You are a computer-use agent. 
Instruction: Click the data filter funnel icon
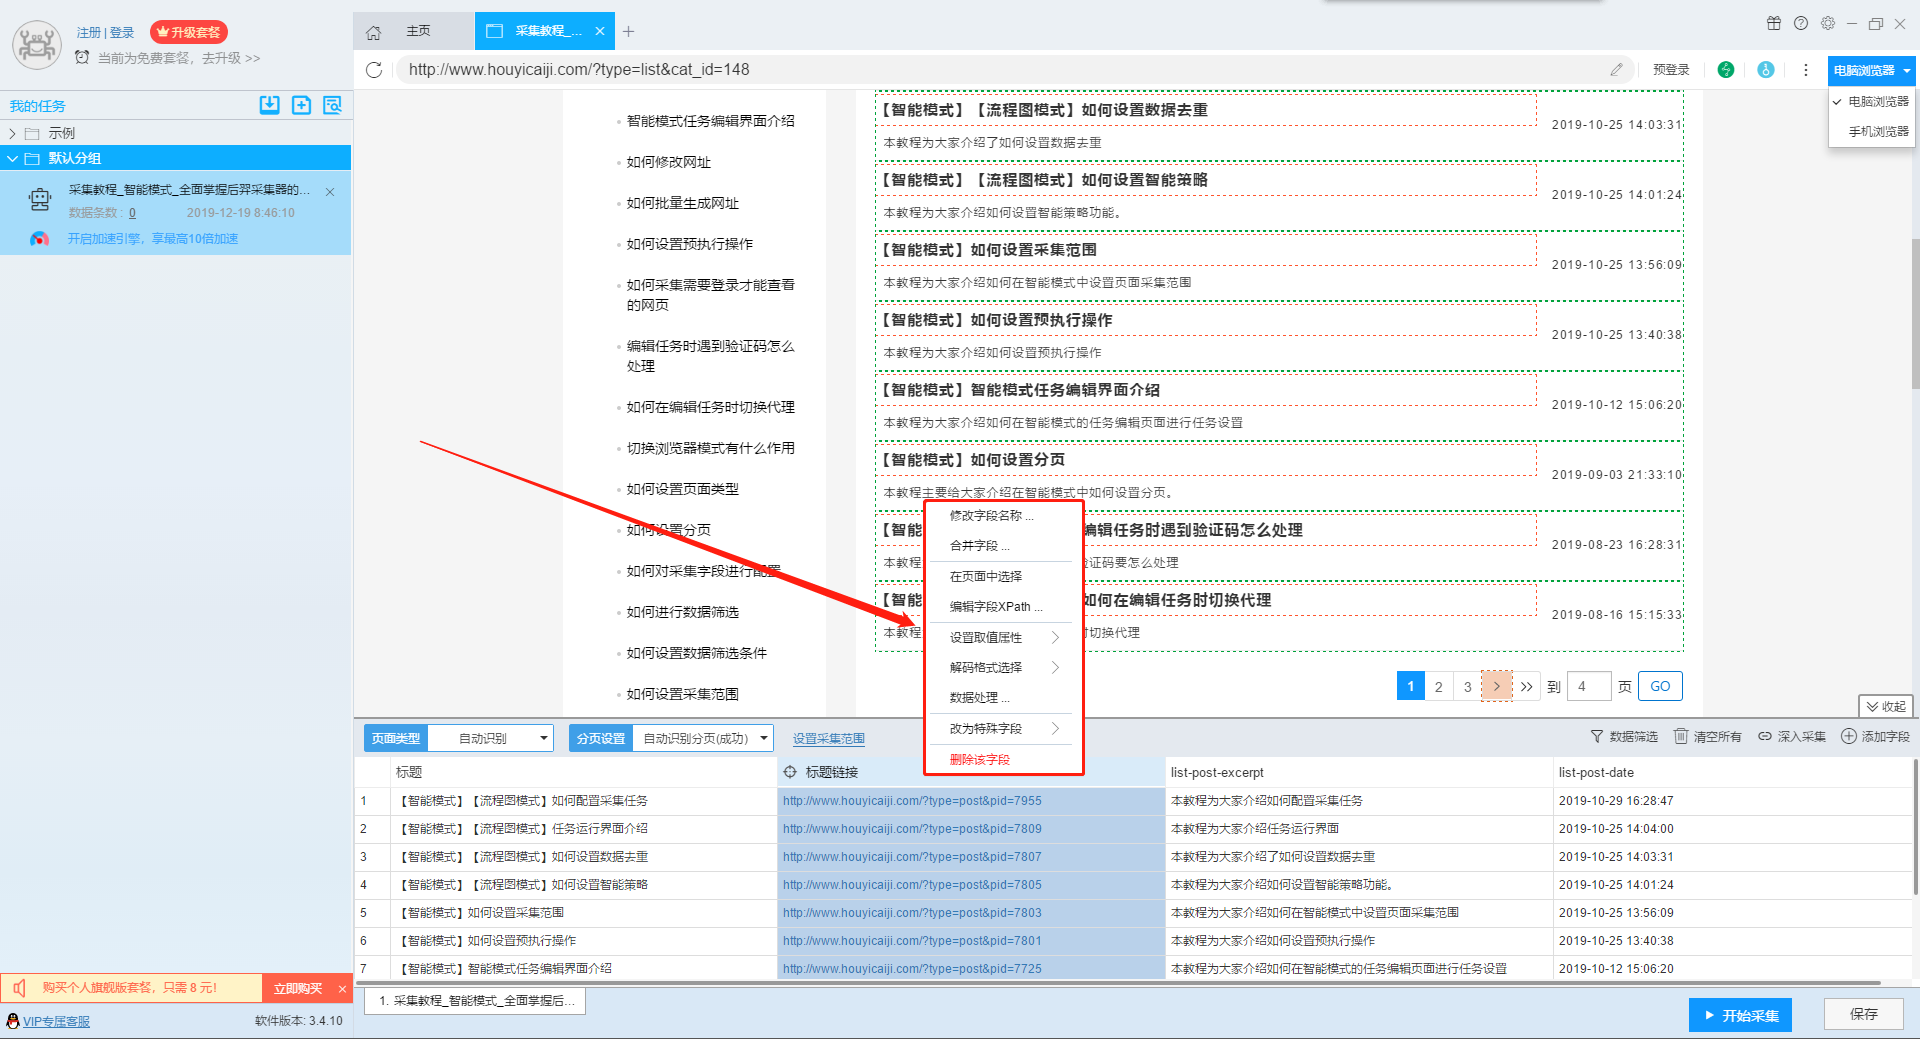click(x=1597, y=737)
